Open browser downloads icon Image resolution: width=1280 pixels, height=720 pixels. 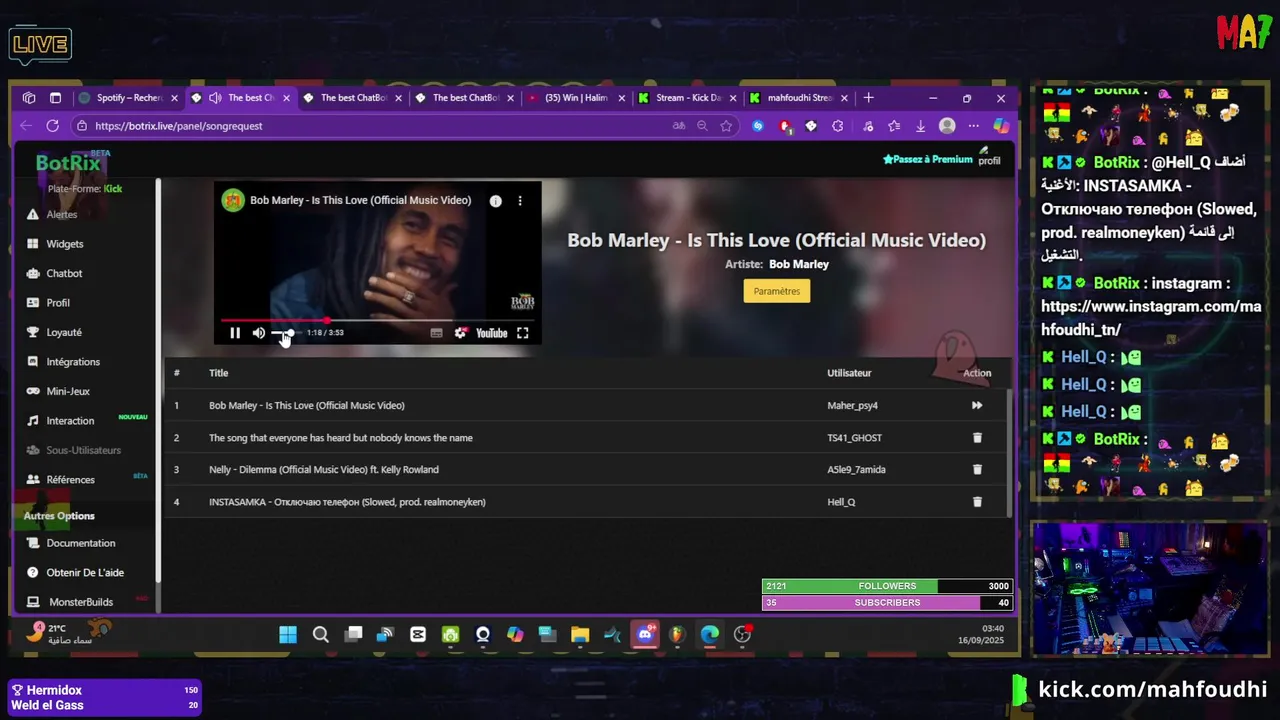coord(920,126)
